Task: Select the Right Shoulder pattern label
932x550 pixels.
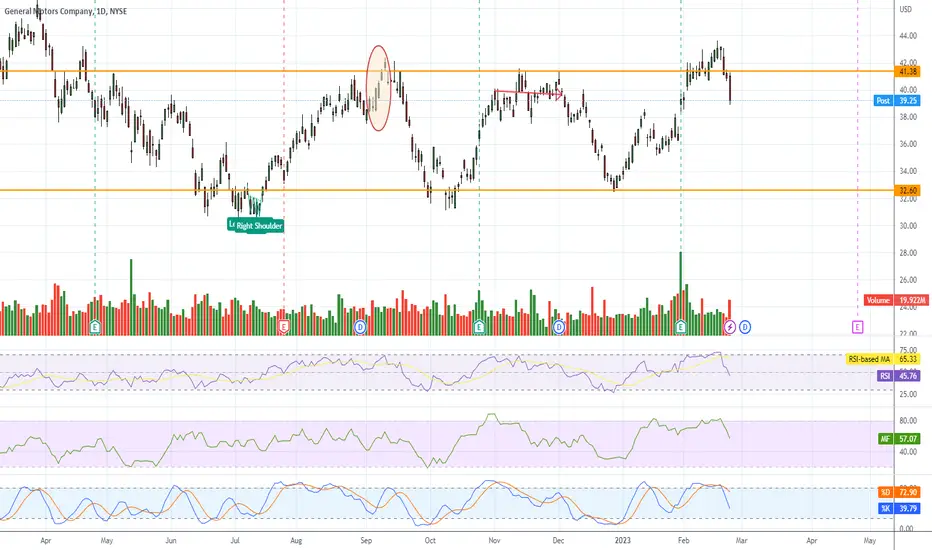Action: pos(259,226)
